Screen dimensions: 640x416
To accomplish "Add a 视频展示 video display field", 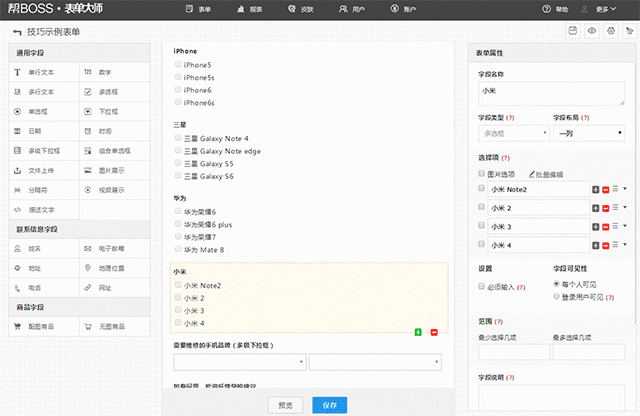I will (115, 190).
